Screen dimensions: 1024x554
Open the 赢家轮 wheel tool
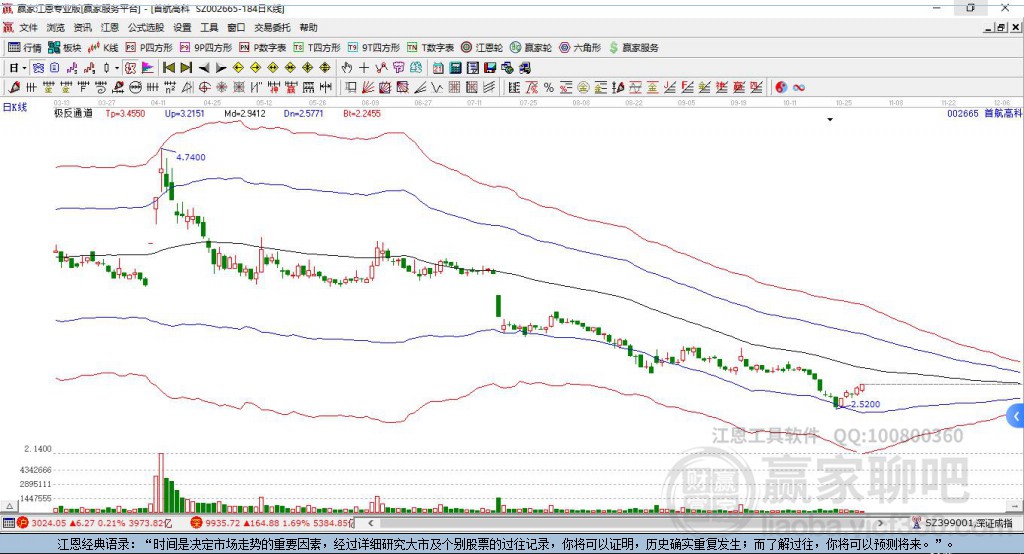531,48
